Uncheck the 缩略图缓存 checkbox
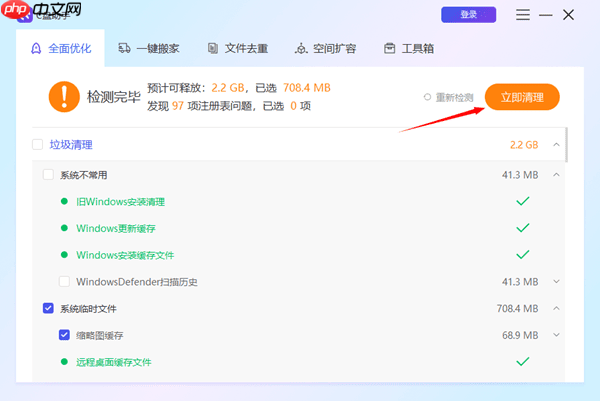The height and width of the screenshot is (401, 600). point(64,335)
